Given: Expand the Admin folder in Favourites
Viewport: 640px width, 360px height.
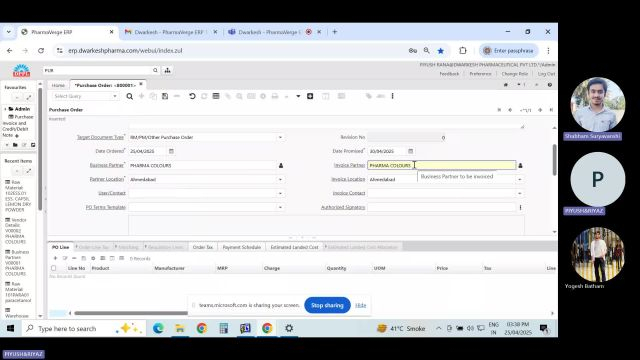Looking at the screenshot, I should tap(5, 109).
